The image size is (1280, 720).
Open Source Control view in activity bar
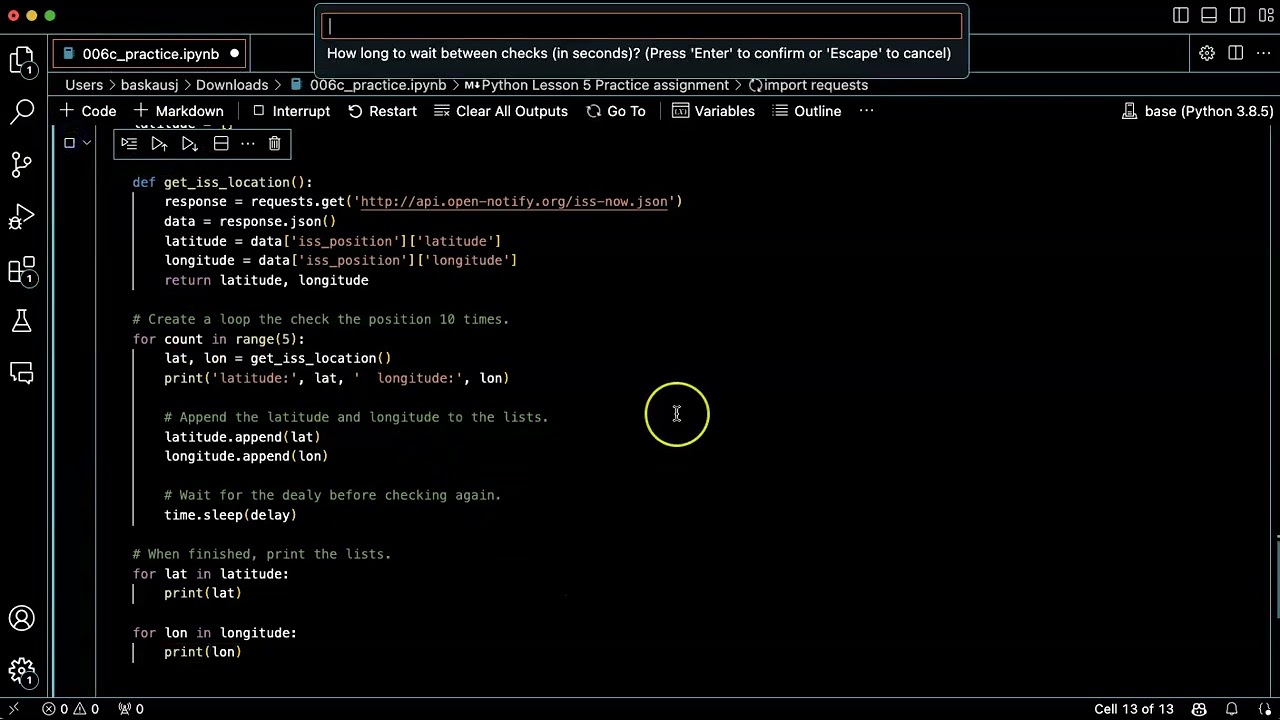pyautogui.click(x=22, y=164)
